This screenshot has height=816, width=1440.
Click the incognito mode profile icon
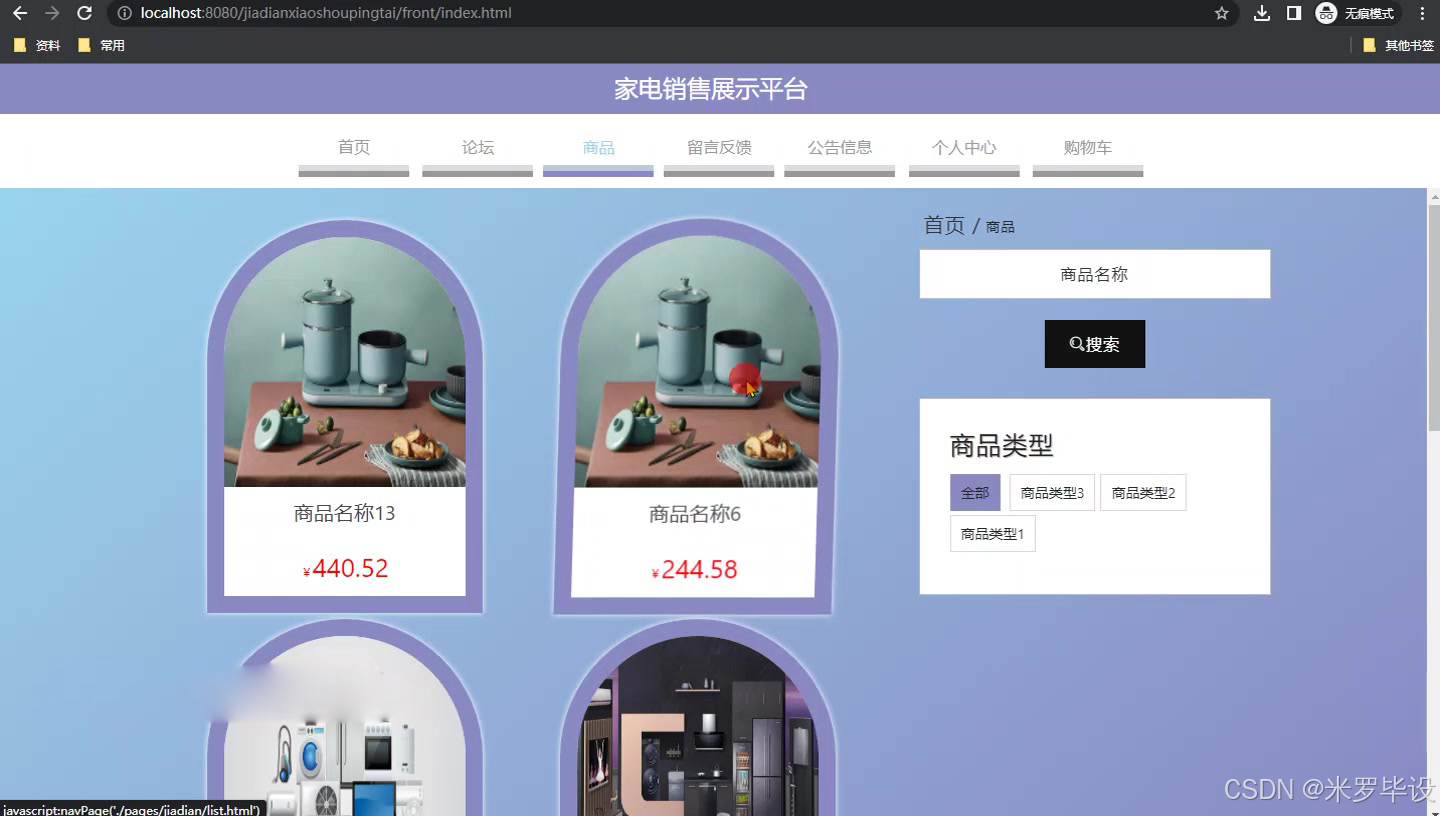[1326, 13]
